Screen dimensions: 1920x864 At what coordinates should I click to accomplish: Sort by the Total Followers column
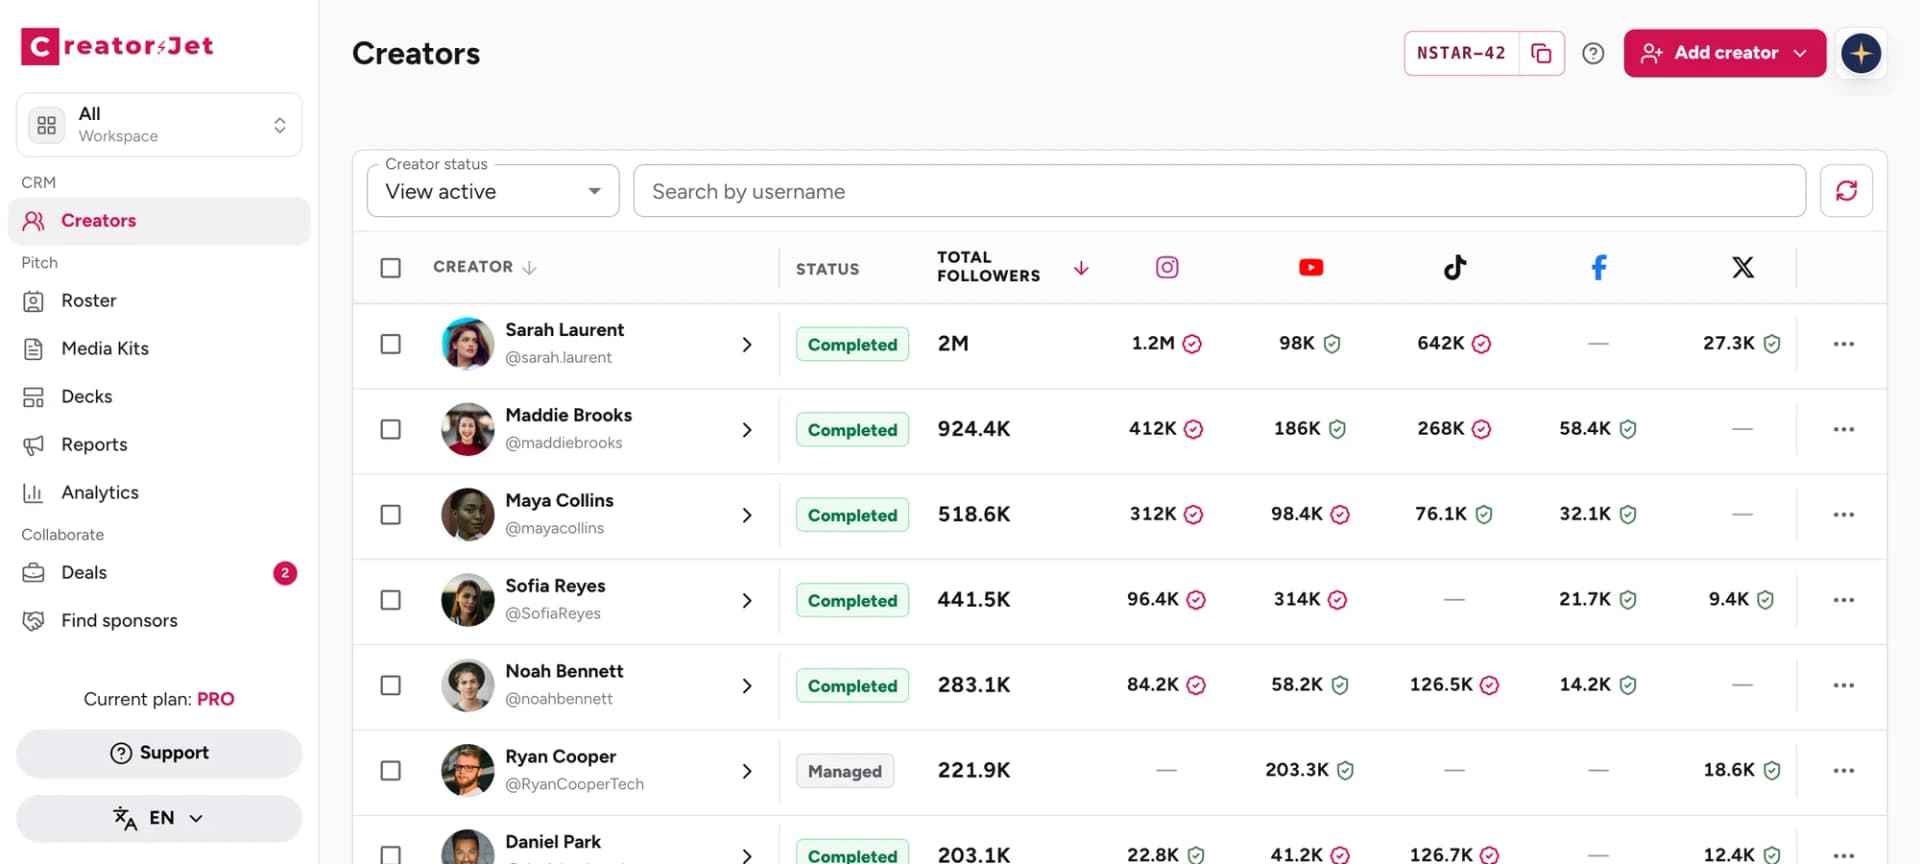click(1012, 267)
